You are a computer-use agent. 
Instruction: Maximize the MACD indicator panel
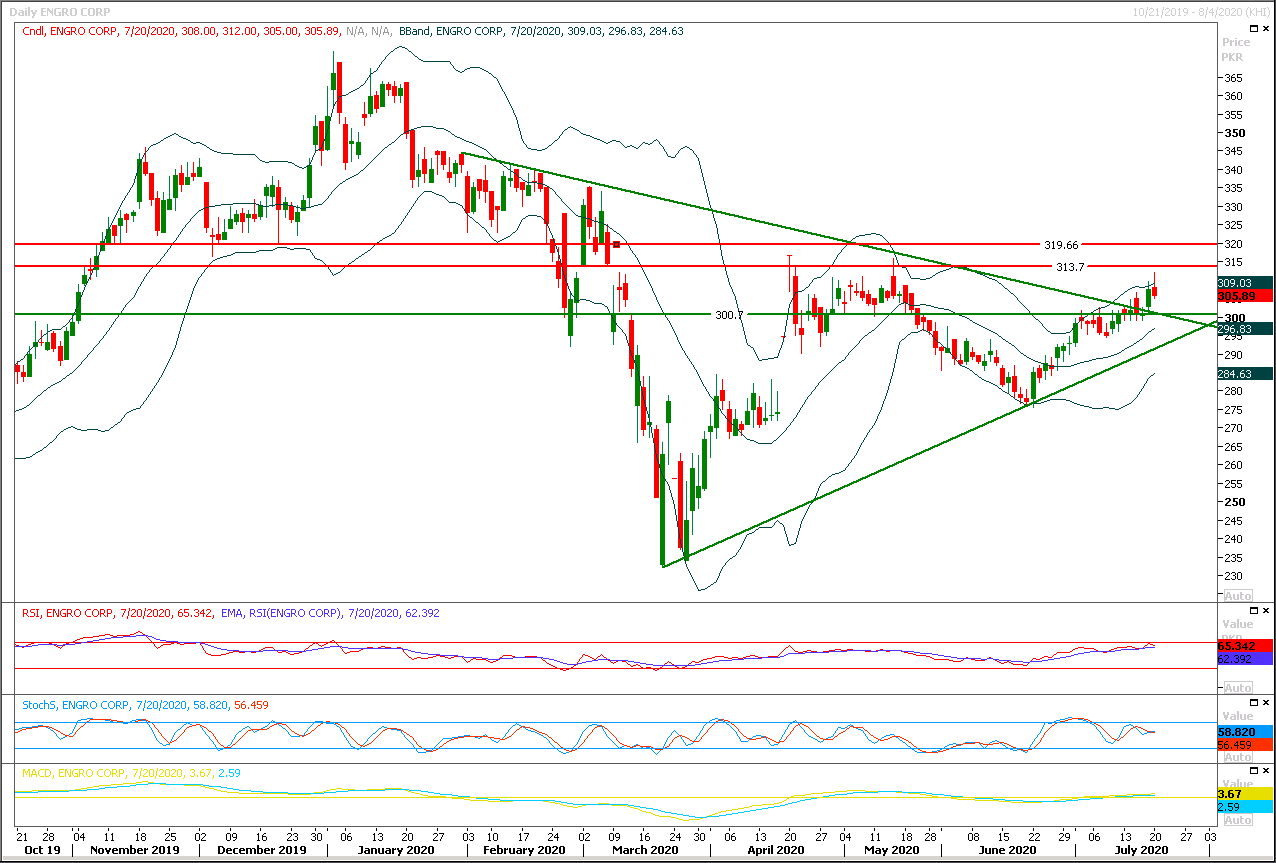pyautogui.click(x=1252, y=772)
